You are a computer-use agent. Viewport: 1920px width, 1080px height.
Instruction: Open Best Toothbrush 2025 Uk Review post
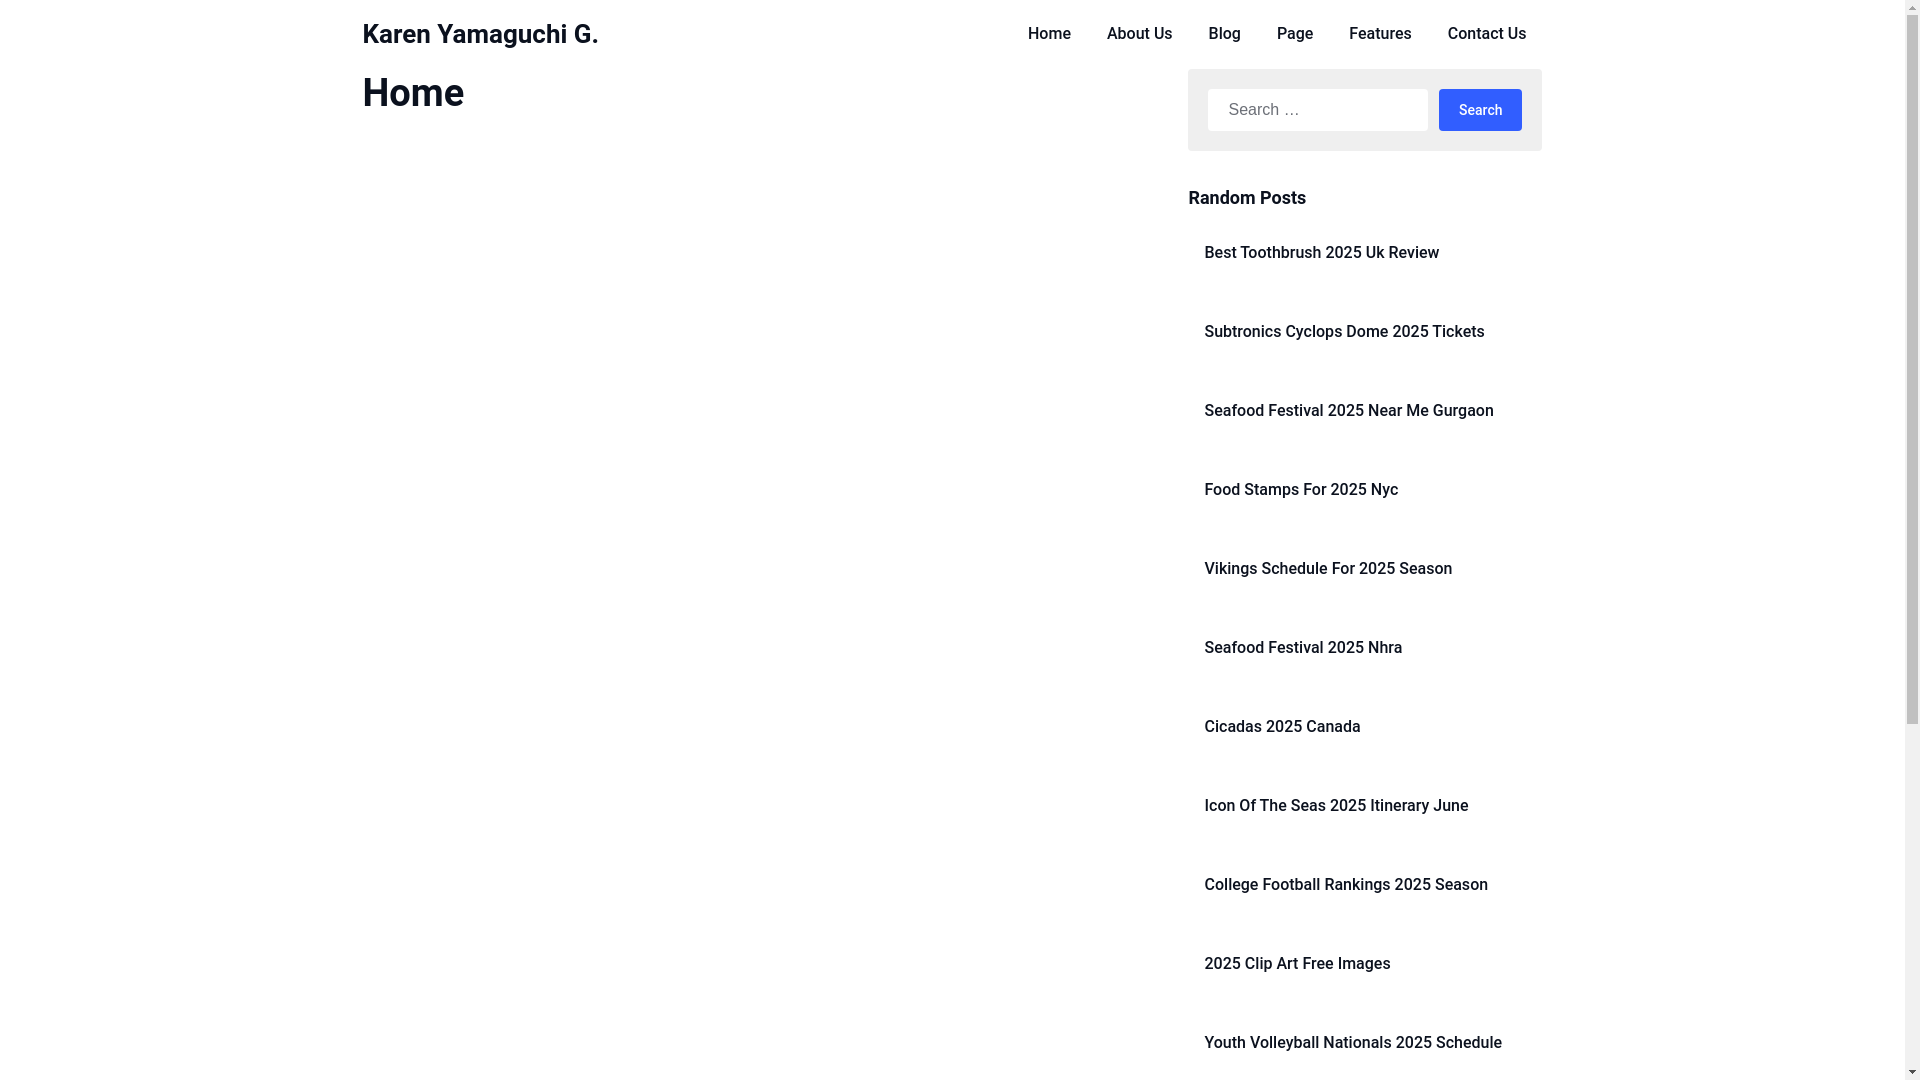pos(1321,253)
